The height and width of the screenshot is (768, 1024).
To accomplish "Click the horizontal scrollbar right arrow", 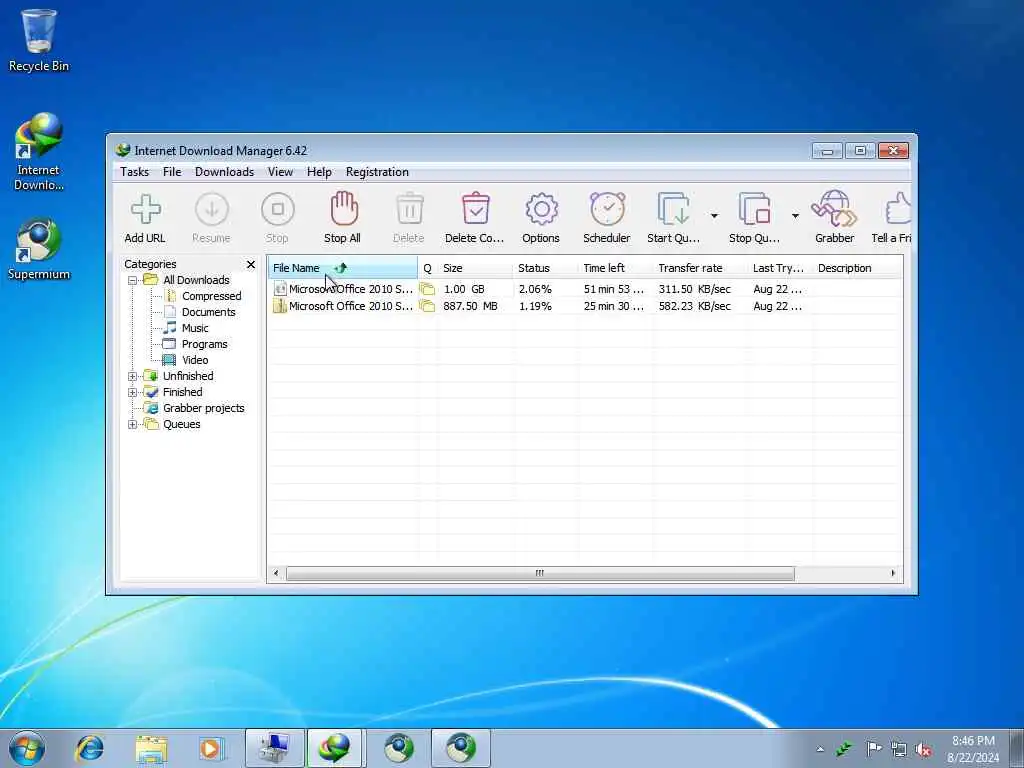I will click(x=893, y=573).
